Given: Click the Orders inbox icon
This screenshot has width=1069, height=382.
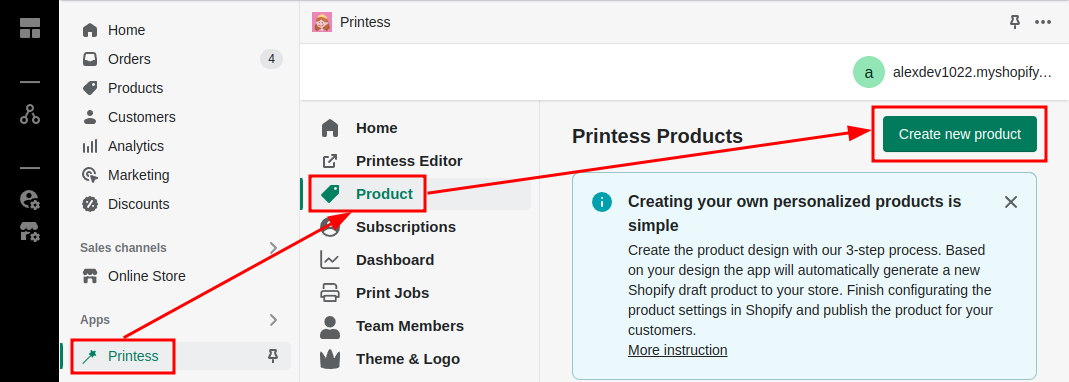Looking at the screenshot, I should [89, 59].
